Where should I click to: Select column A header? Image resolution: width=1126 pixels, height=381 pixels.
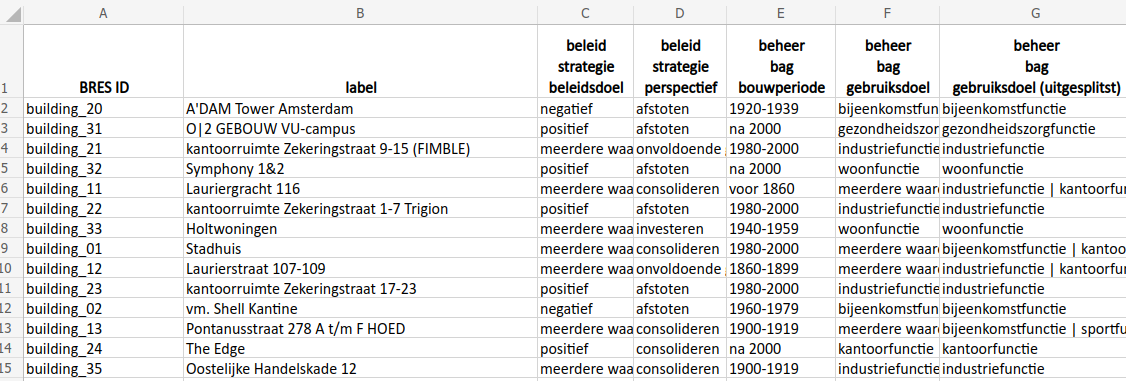103,13
